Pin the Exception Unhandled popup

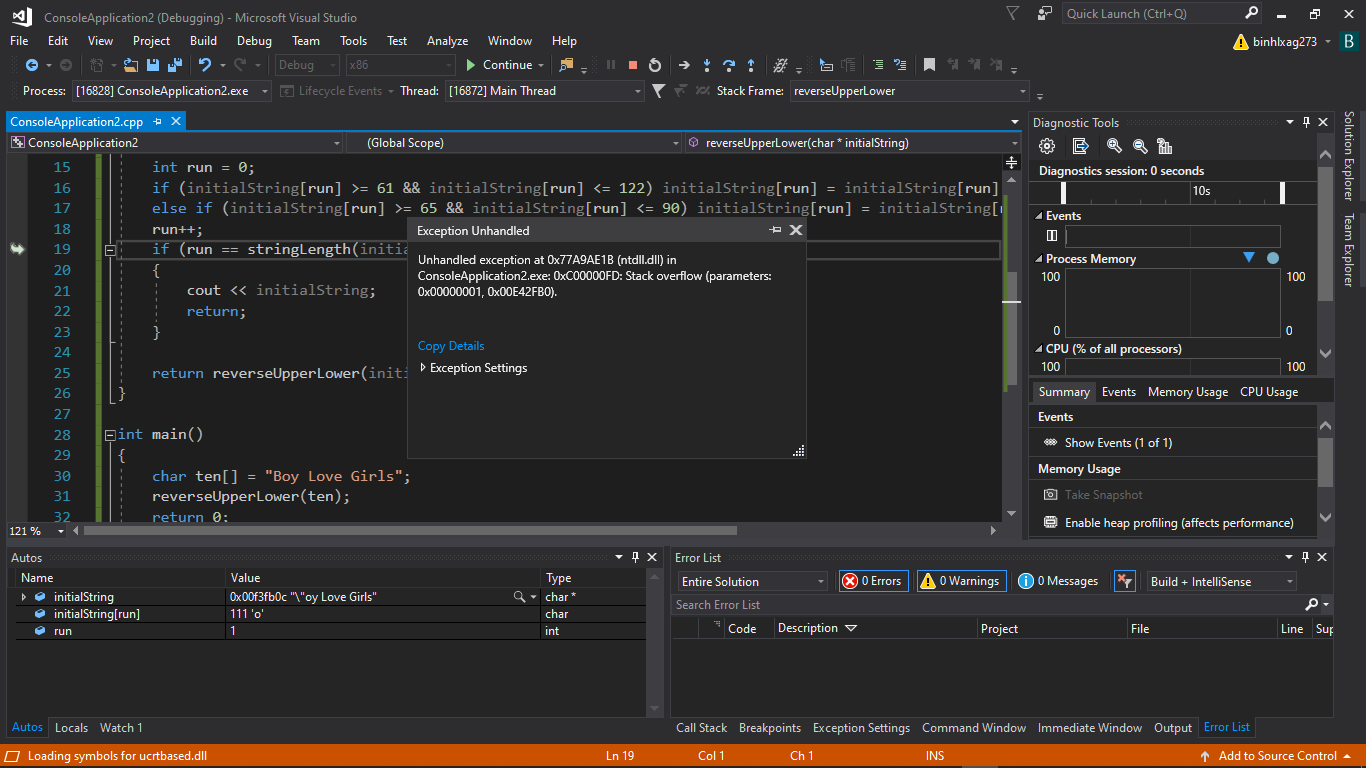tap(775, 230)
